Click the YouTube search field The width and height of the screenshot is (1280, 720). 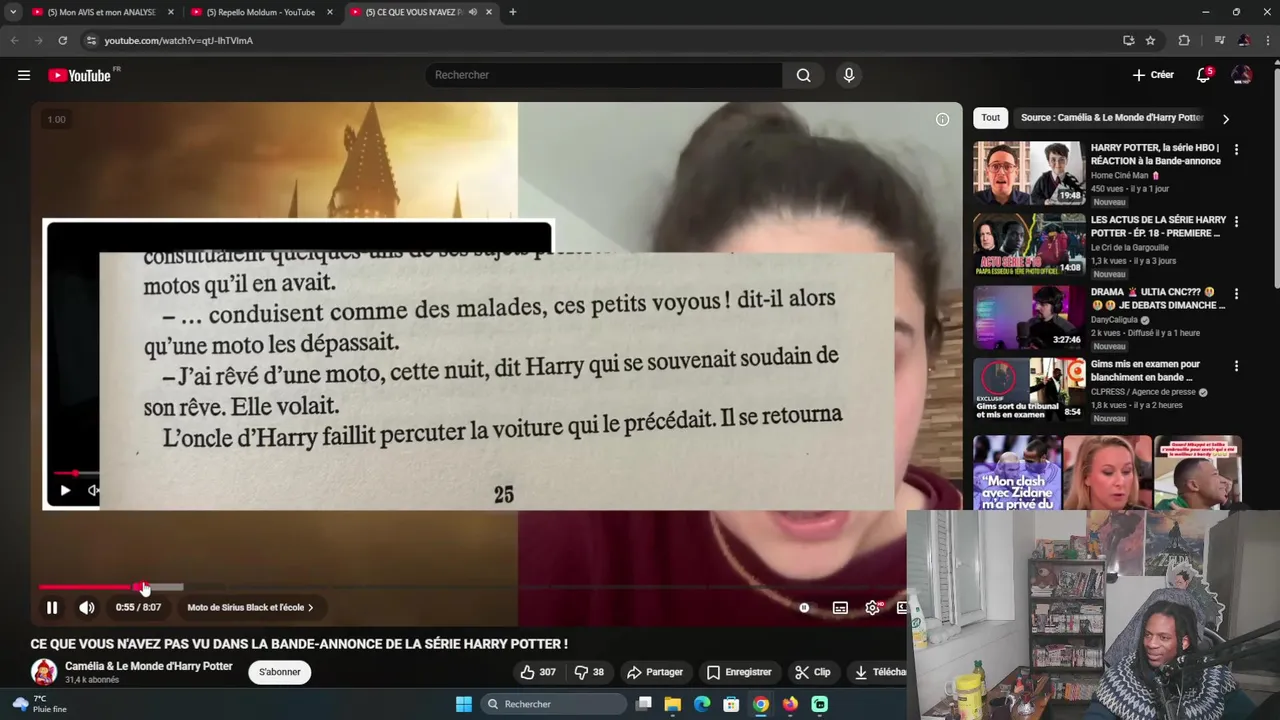click(x=604, y=75)
